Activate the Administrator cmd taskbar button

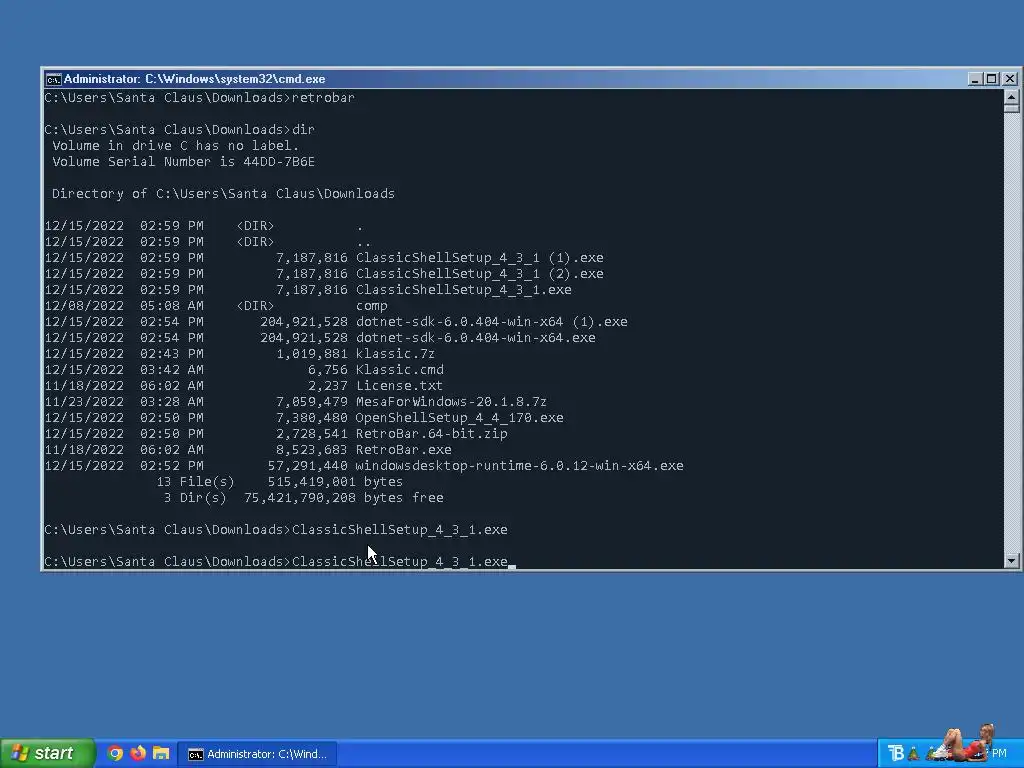point(258,754)
